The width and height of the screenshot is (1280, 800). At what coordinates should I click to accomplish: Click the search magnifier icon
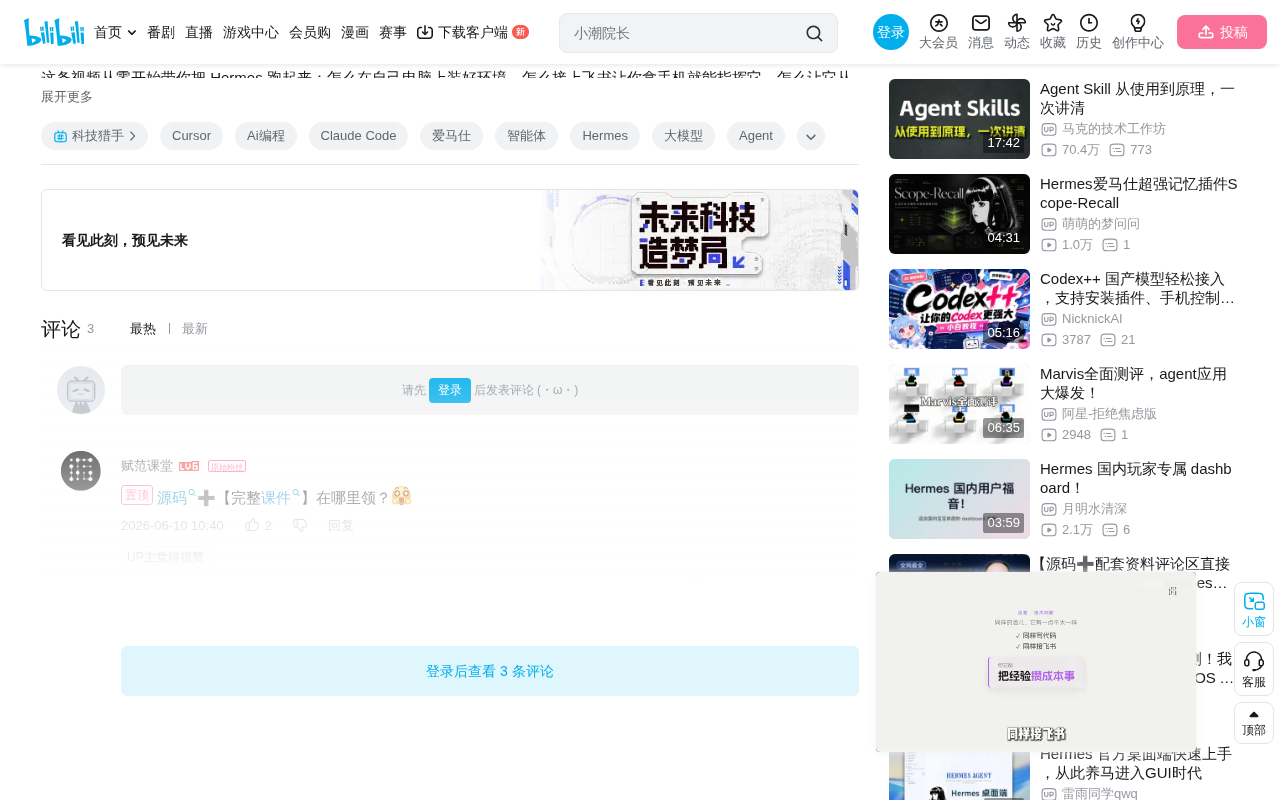[814, 33]
